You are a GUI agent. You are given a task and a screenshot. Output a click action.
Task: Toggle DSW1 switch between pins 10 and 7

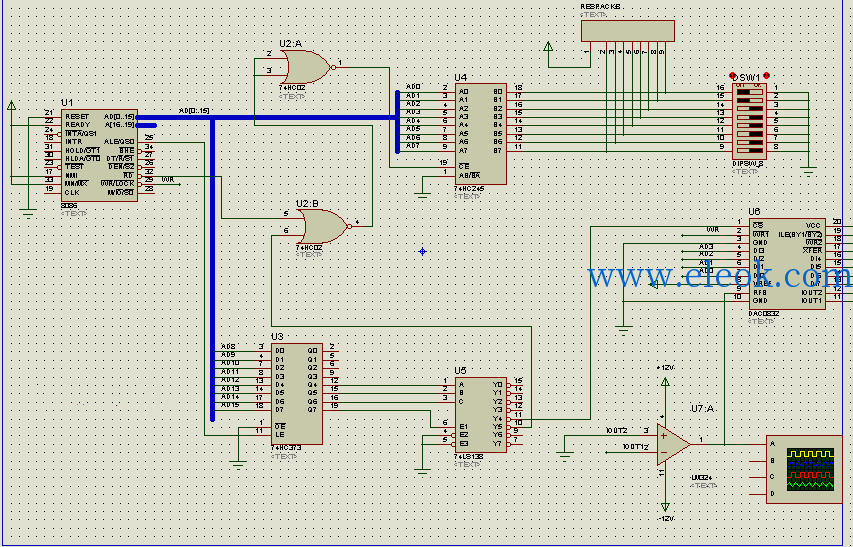(749, 141)
